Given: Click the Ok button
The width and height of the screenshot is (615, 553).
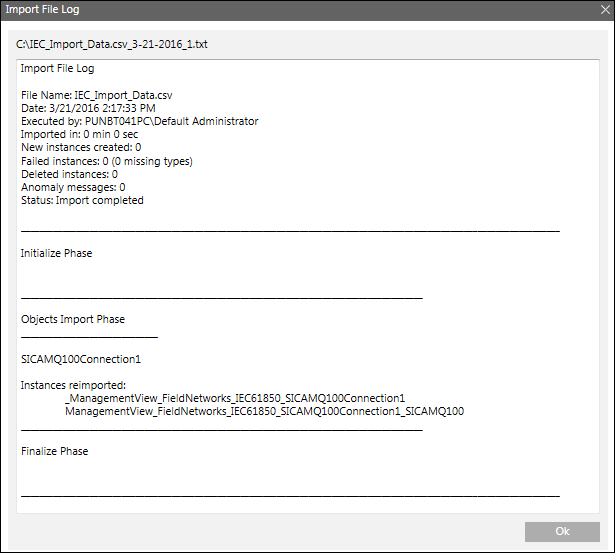Looking at the screenshot, I should pos(562,531).
